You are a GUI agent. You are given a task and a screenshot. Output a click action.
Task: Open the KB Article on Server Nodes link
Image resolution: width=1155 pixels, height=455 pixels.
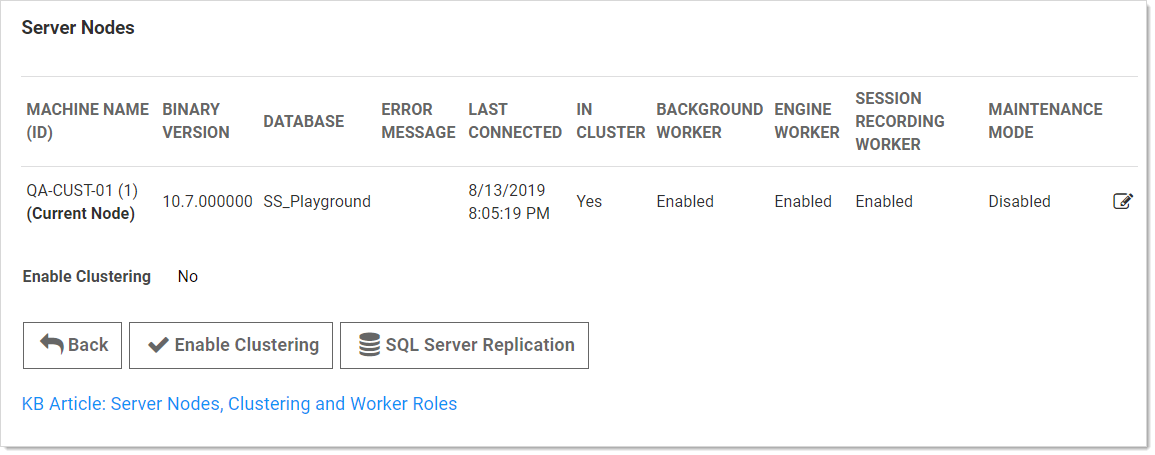tap(239, 404)
